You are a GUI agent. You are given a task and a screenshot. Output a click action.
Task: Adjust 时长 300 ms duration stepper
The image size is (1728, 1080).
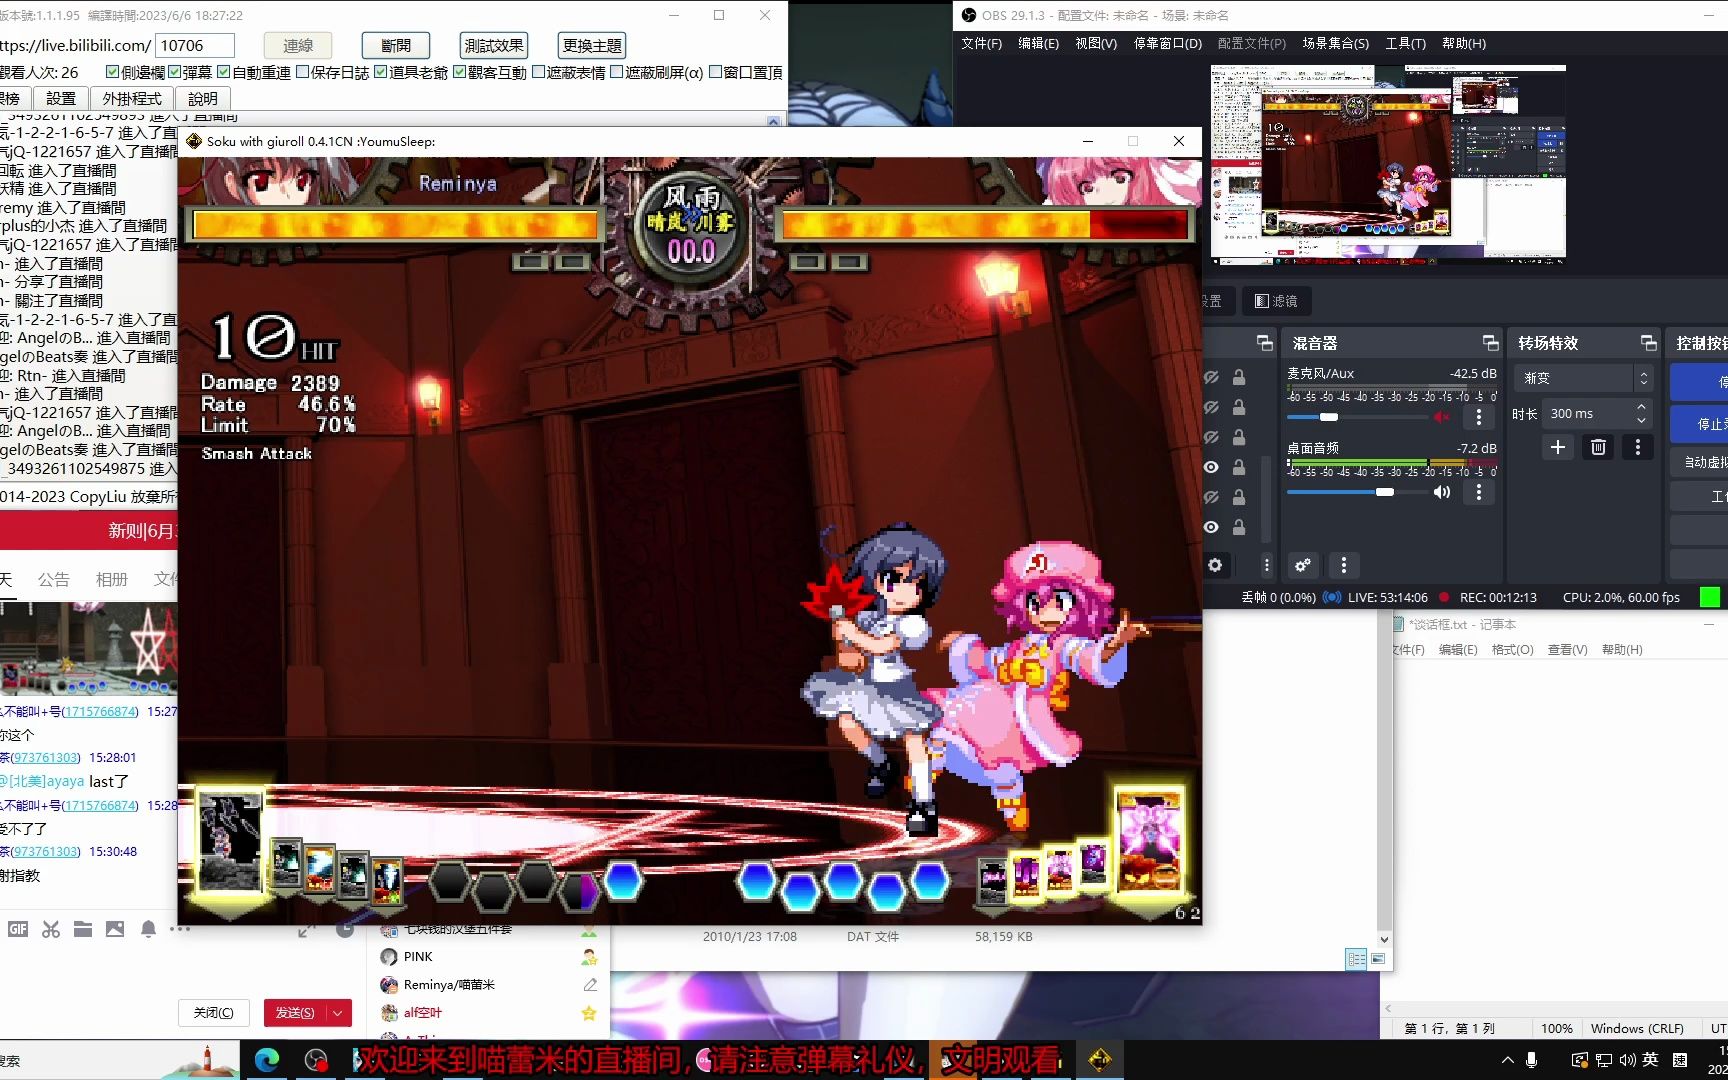click(1641, 414)
